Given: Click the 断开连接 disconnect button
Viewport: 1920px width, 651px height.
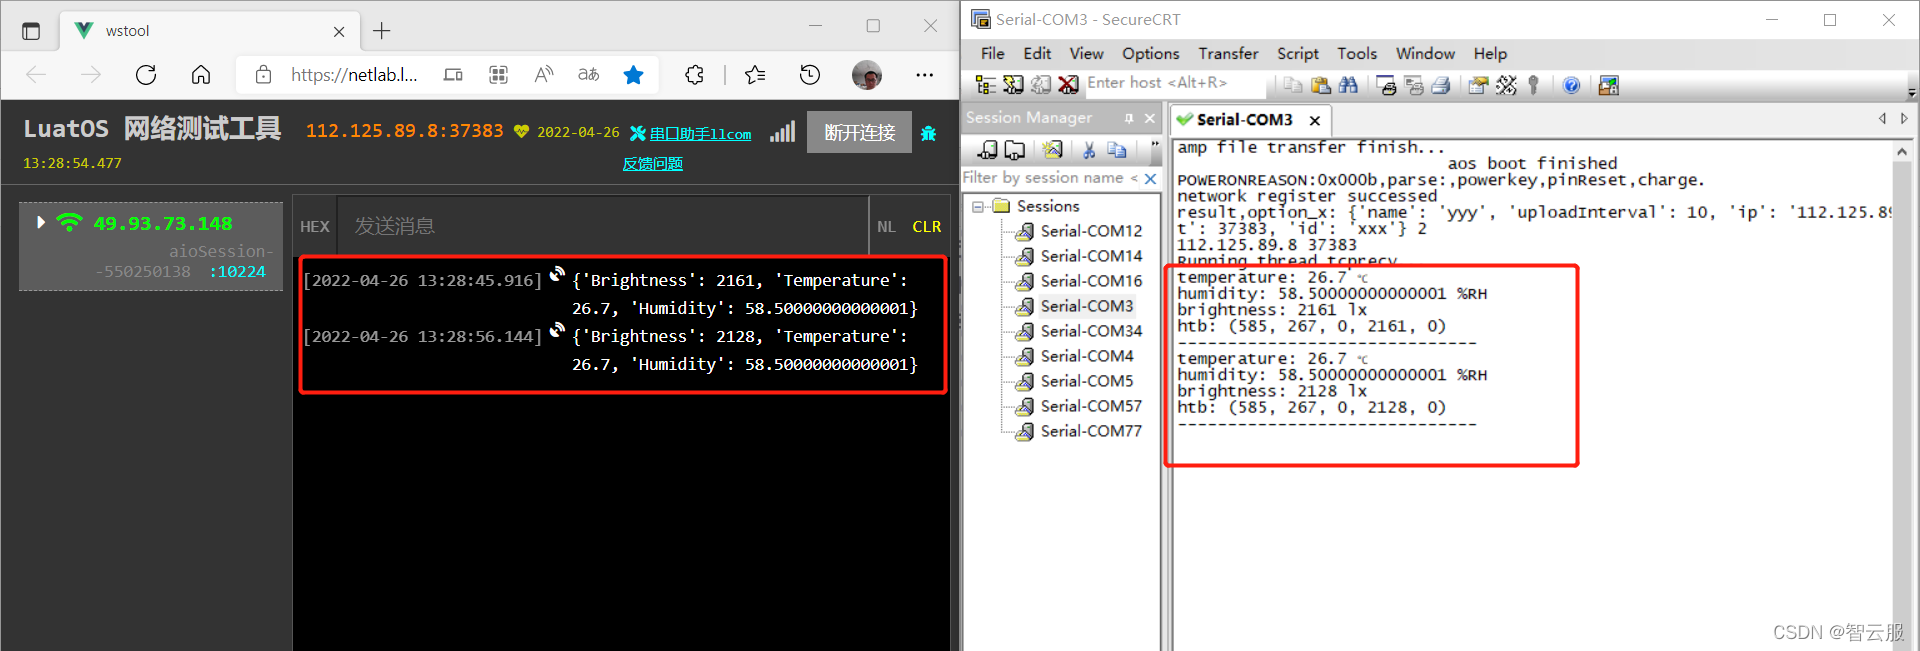Looking at the screenshot, I should click(859, 132).
